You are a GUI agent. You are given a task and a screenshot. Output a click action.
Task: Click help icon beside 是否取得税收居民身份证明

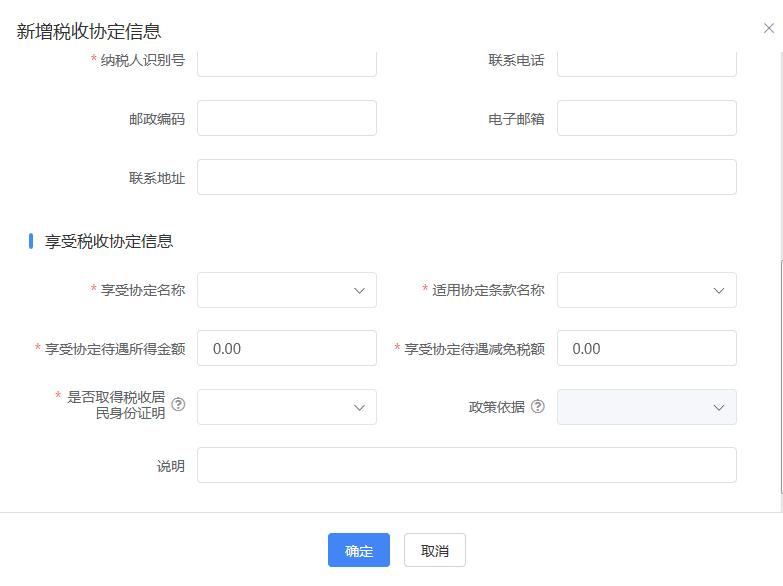click(x=179, y=405)
